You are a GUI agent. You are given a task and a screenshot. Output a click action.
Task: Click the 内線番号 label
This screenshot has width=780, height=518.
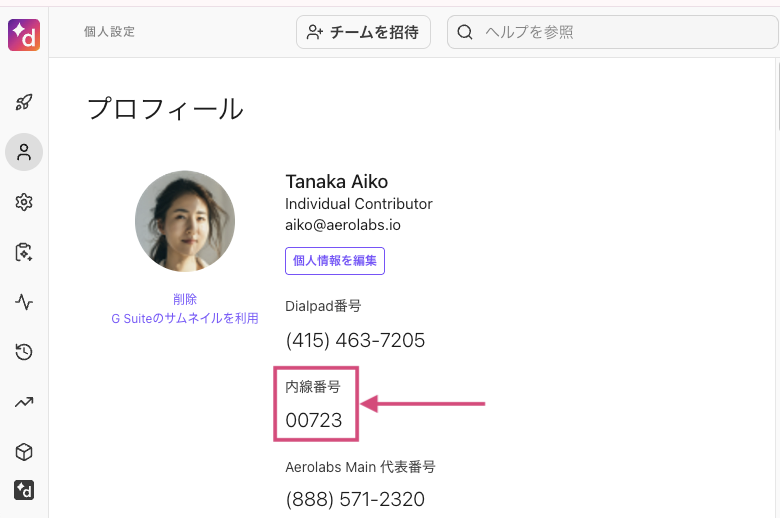click(x=313, y=387)
